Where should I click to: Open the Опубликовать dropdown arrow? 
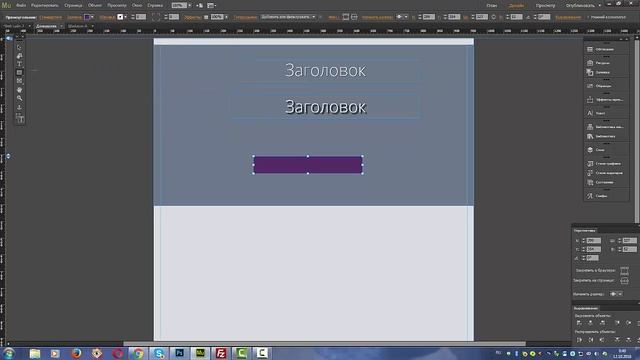click(x=600, y=5)
